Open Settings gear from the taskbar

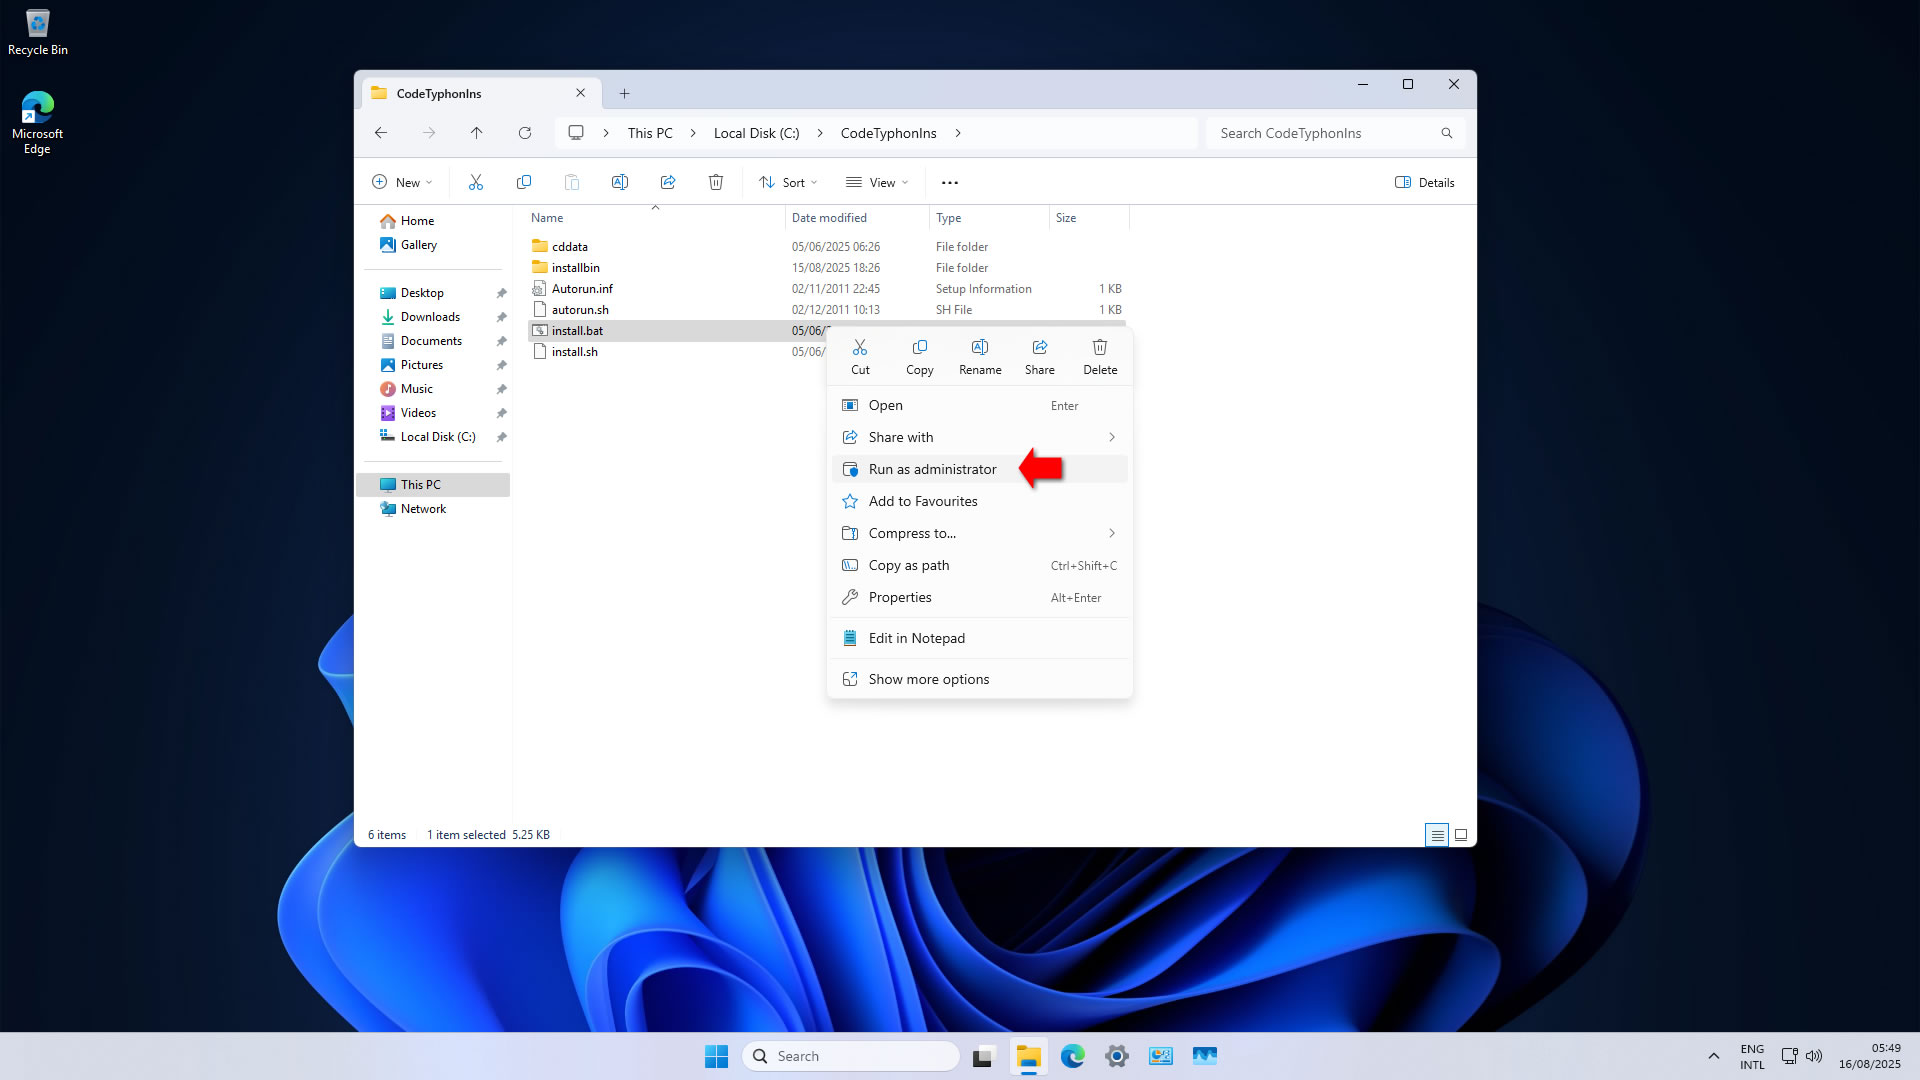click(x=1117, y=1056)
